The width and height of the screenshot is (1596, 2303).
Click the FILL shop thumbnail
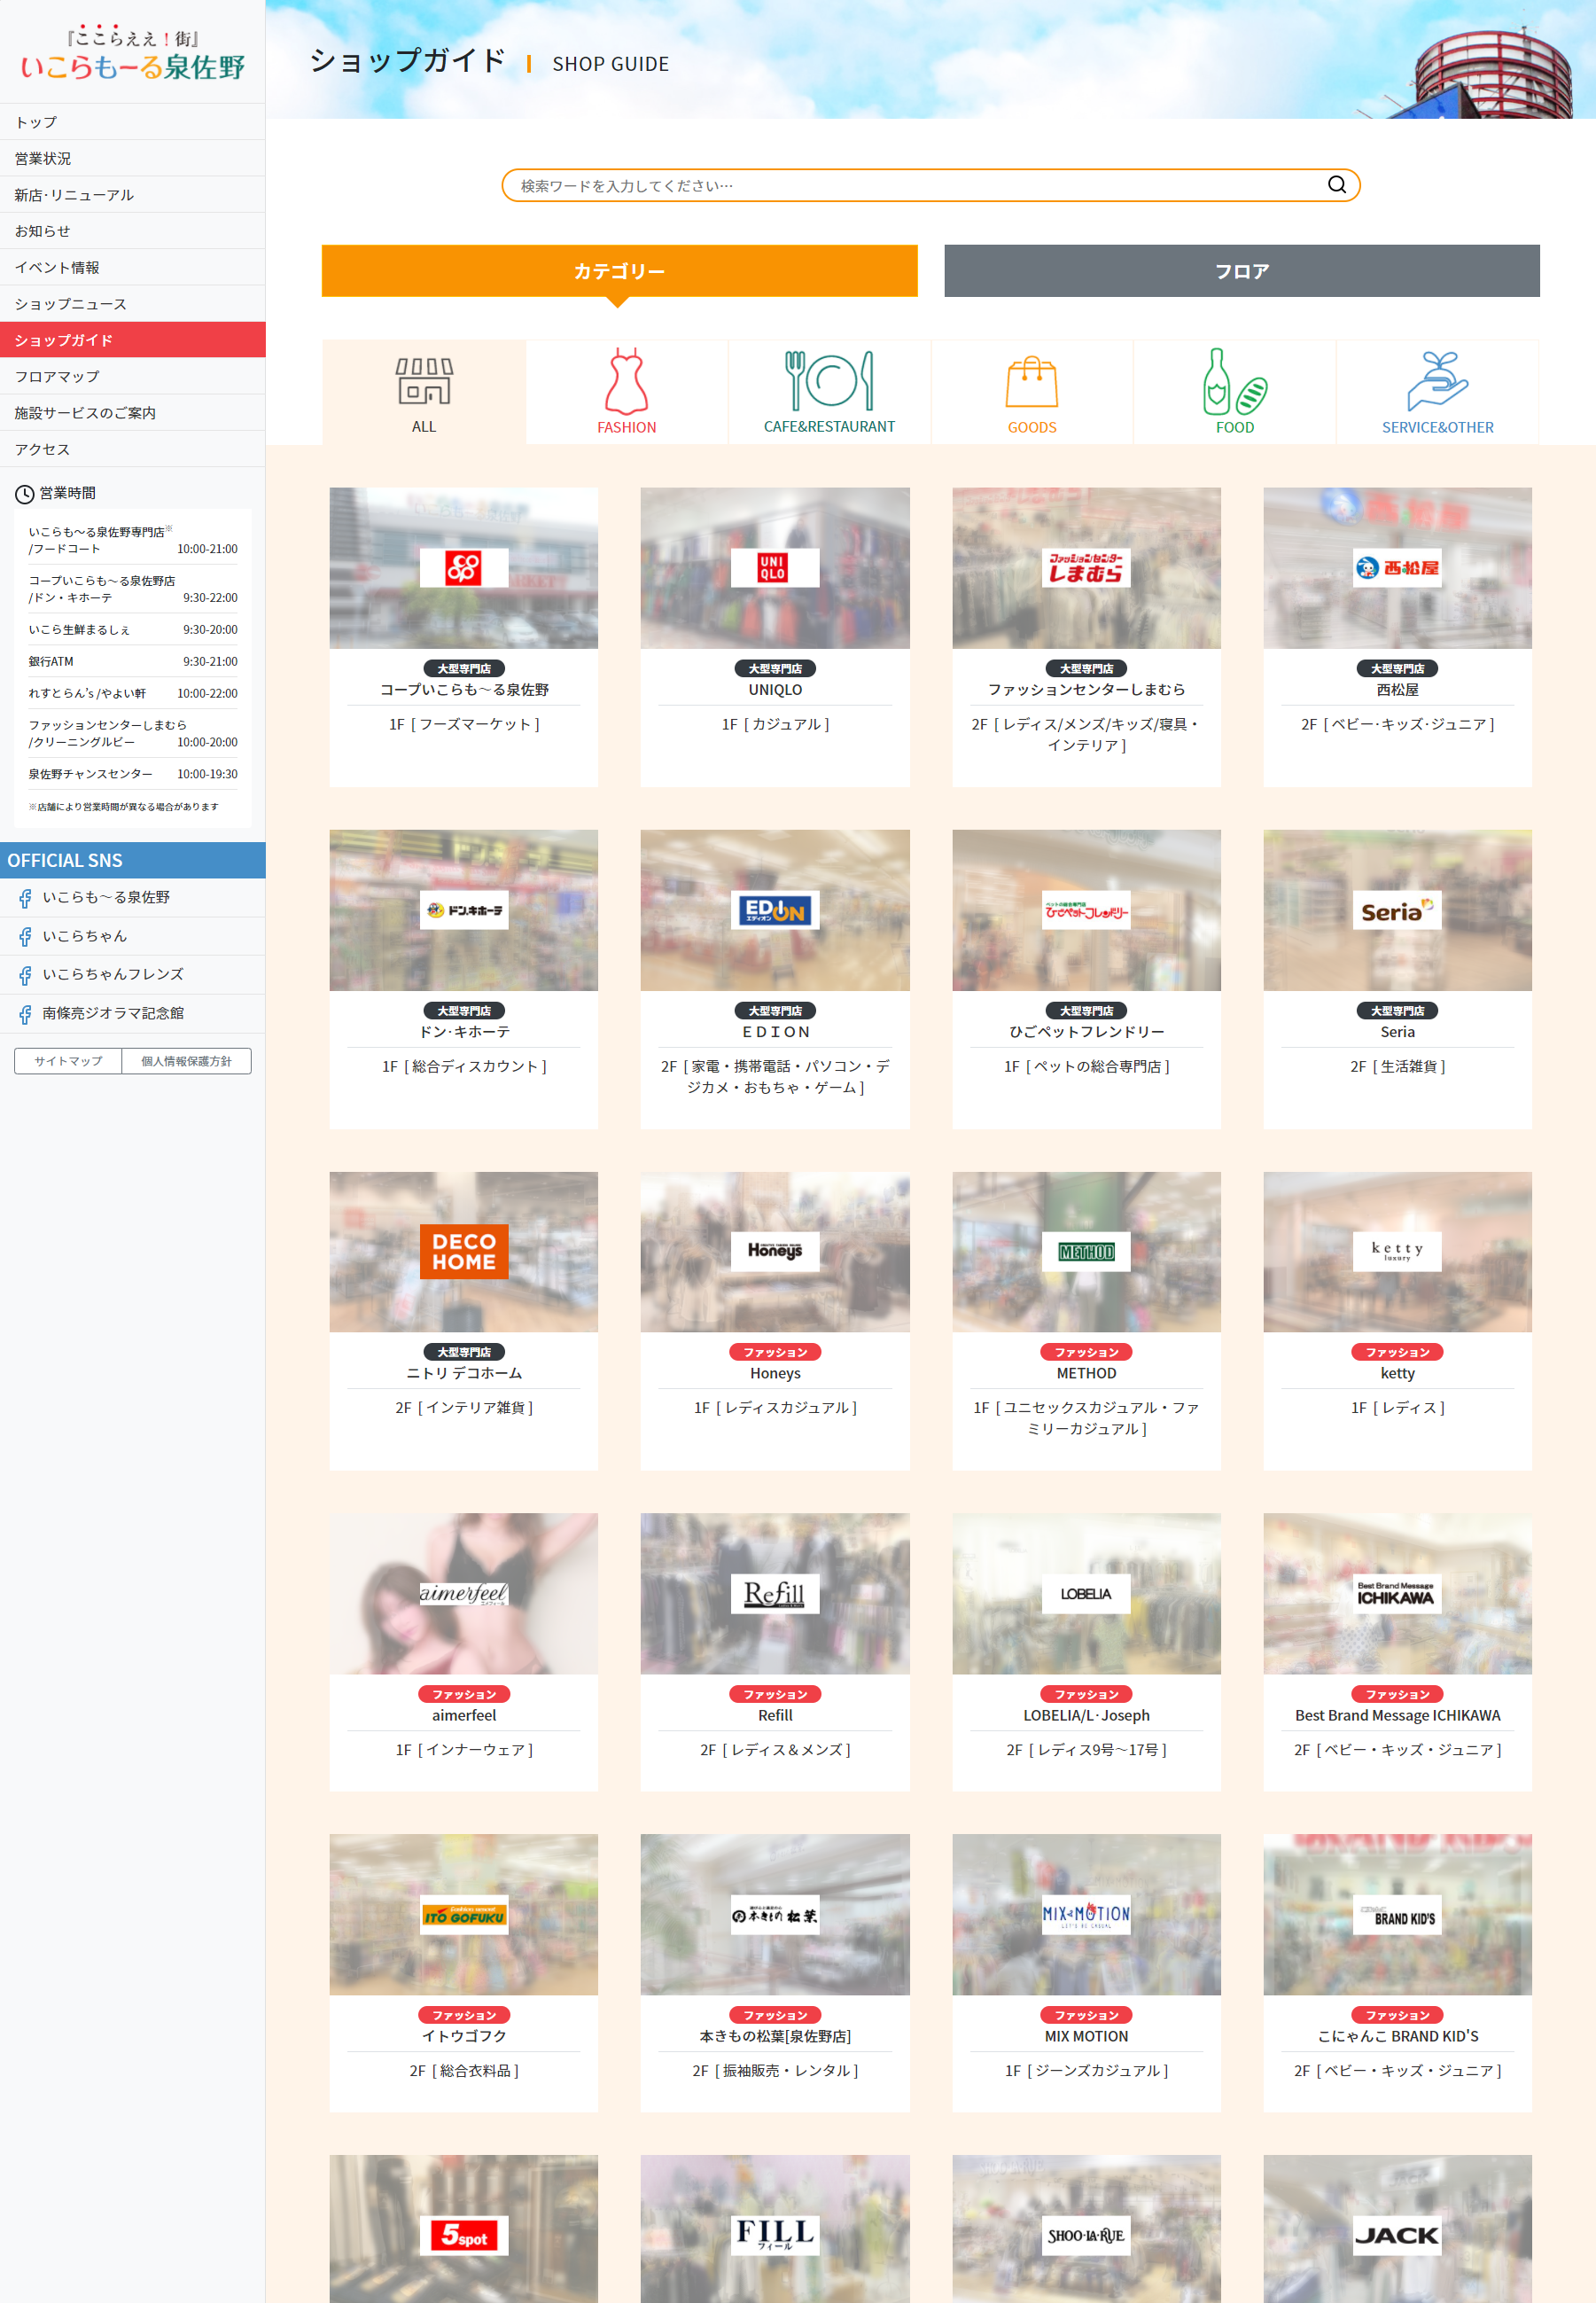774,2229
